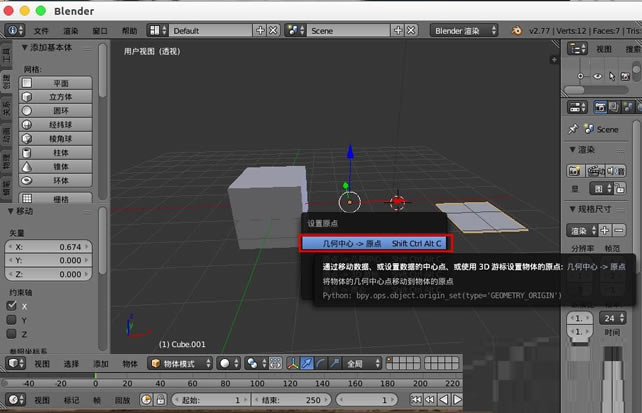The height and width of the screenshot is (413, 642).
Task: Toggle the outliner selectability cursor icon
Action: pyautogui.click(x=612, y=76)
